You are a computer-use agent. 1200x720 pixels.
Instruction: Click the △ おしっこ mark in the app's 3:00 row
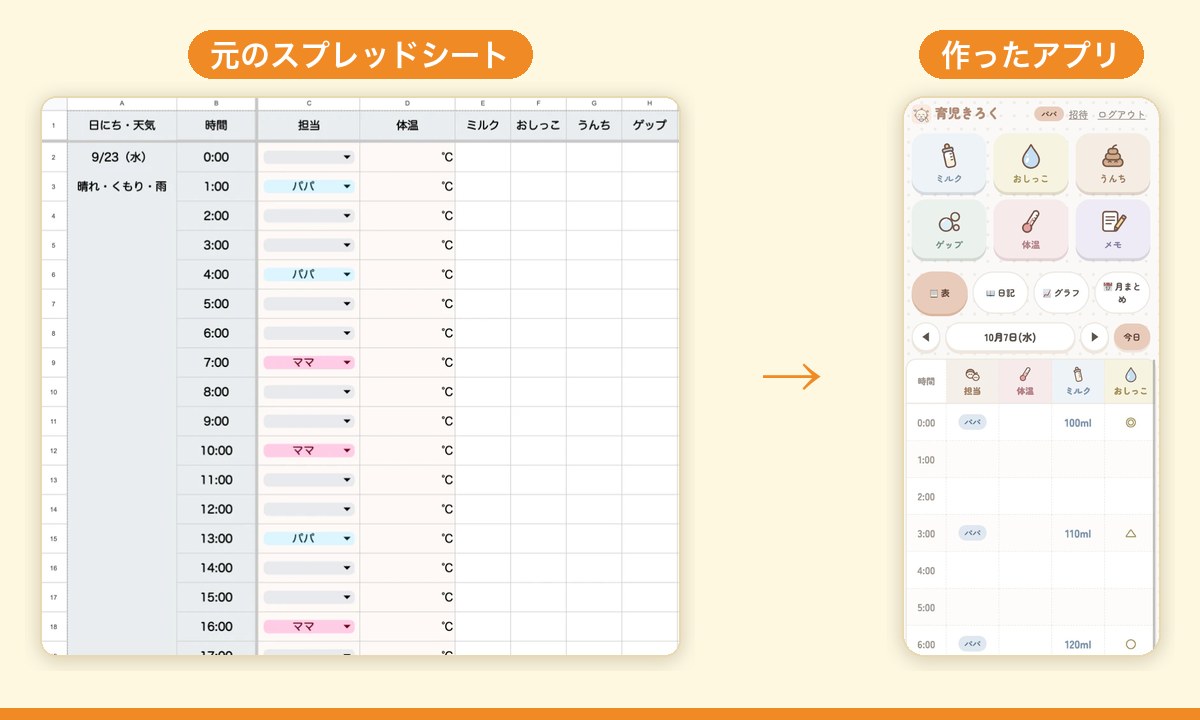(x=1131, y=534)
